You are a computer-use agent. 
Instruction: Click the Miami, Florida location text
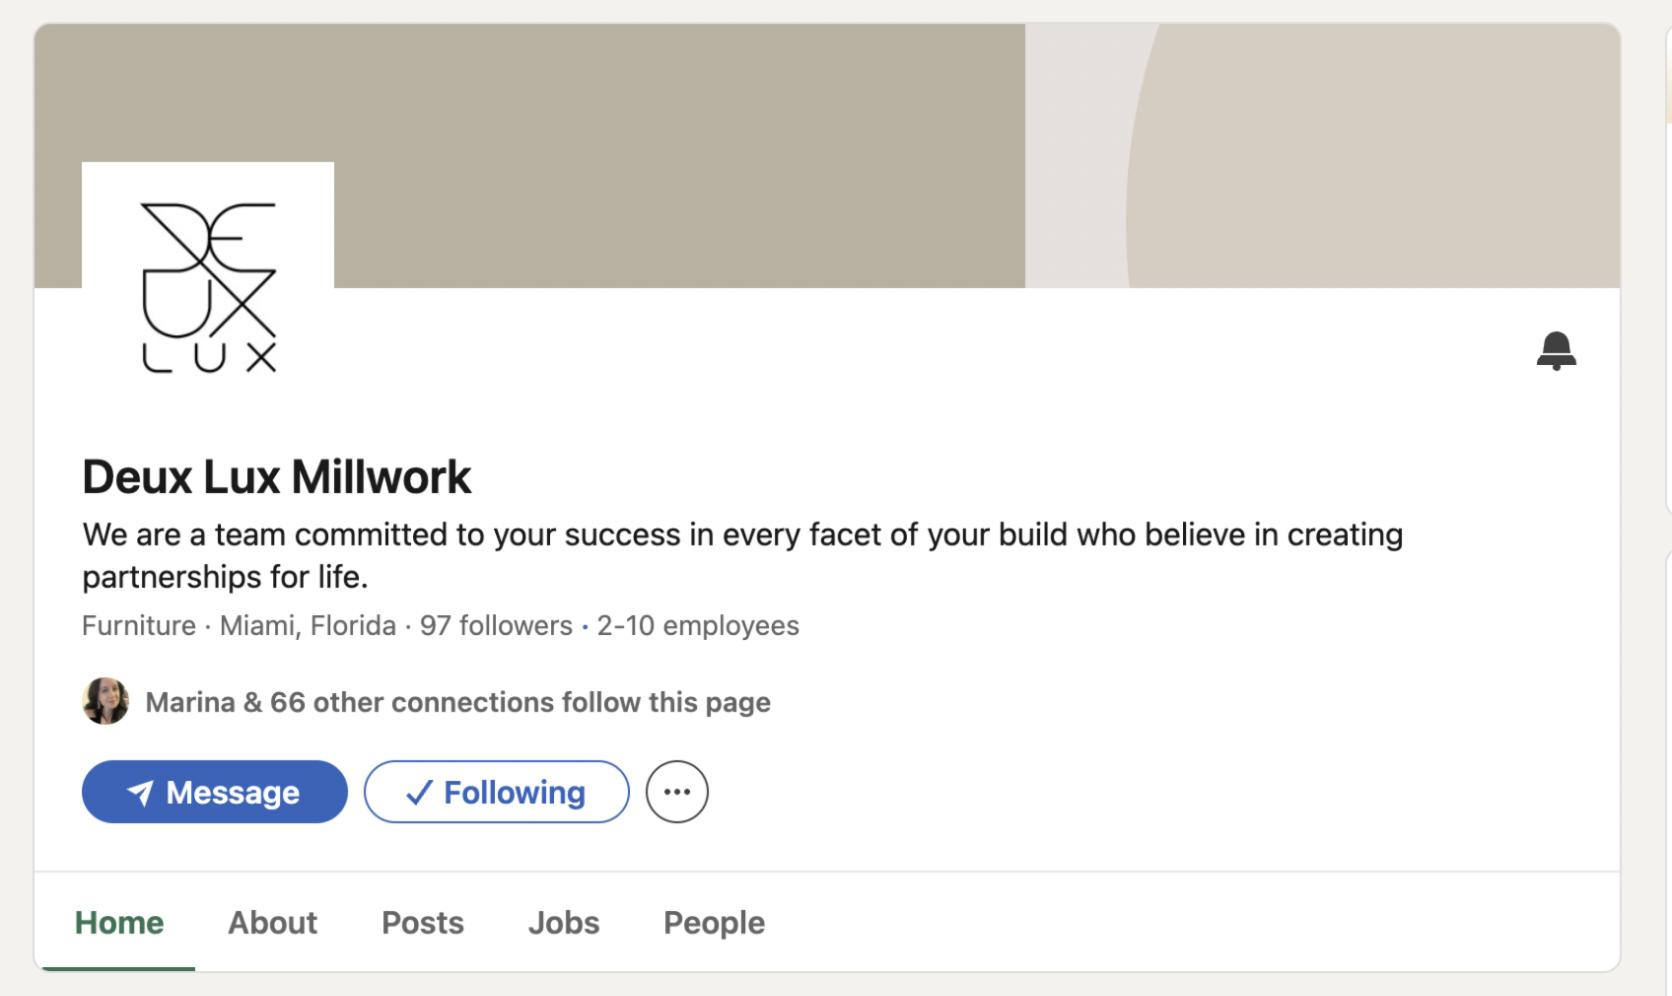(x=308, y=626)
